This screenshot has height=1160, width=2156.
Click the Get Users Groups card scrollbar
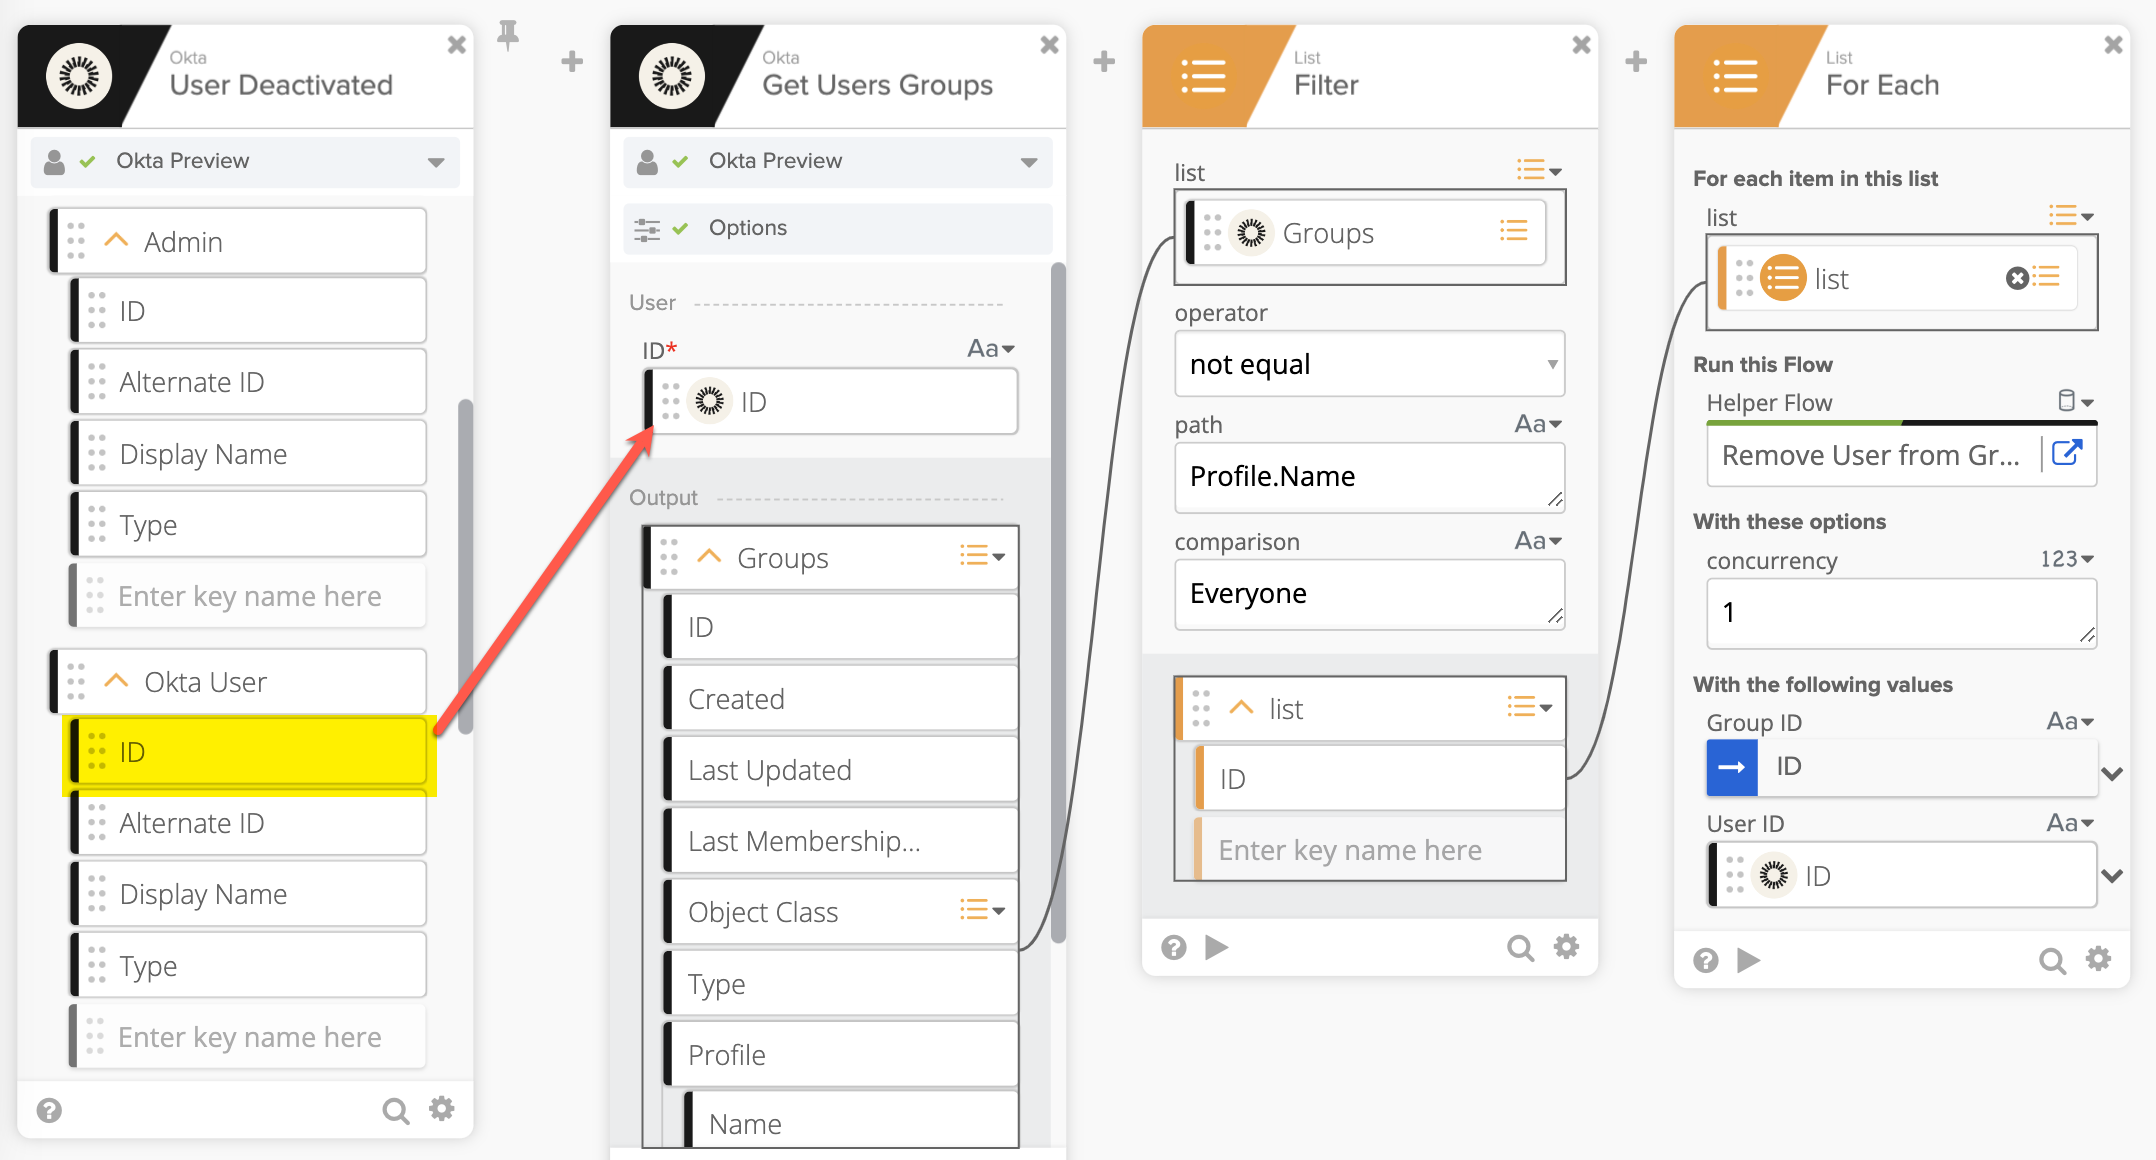[x=1059, y=600]
